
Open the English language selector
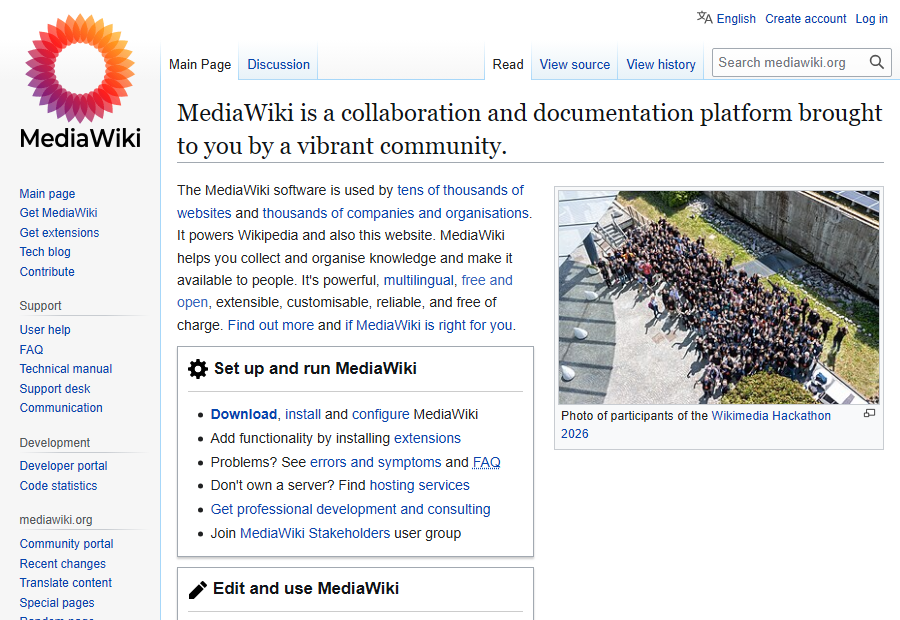(x=736, y=19)
